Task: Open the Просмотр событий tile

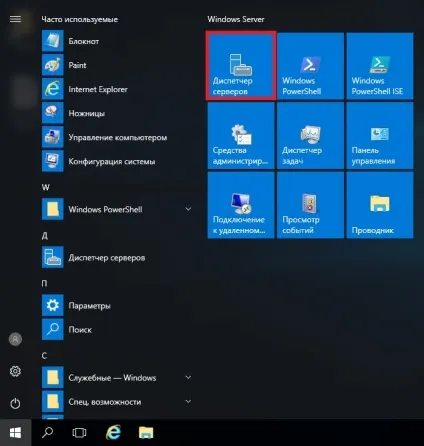Action: coord(310,205)
